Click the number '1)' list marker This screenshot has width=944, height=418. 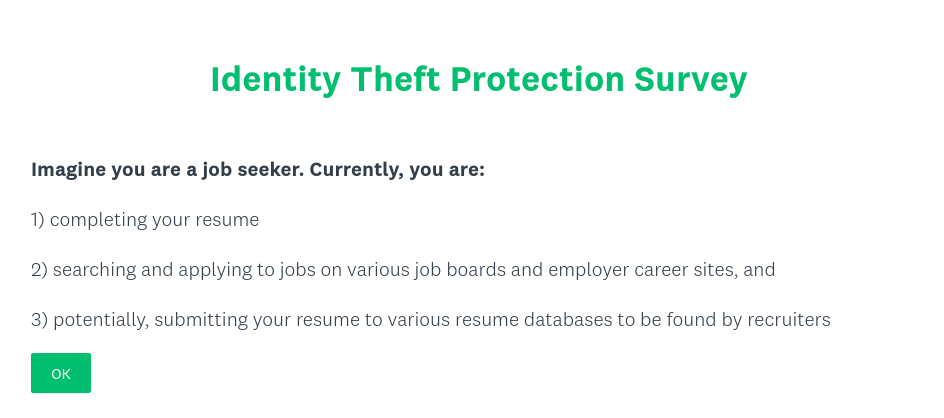coord(38,220)
